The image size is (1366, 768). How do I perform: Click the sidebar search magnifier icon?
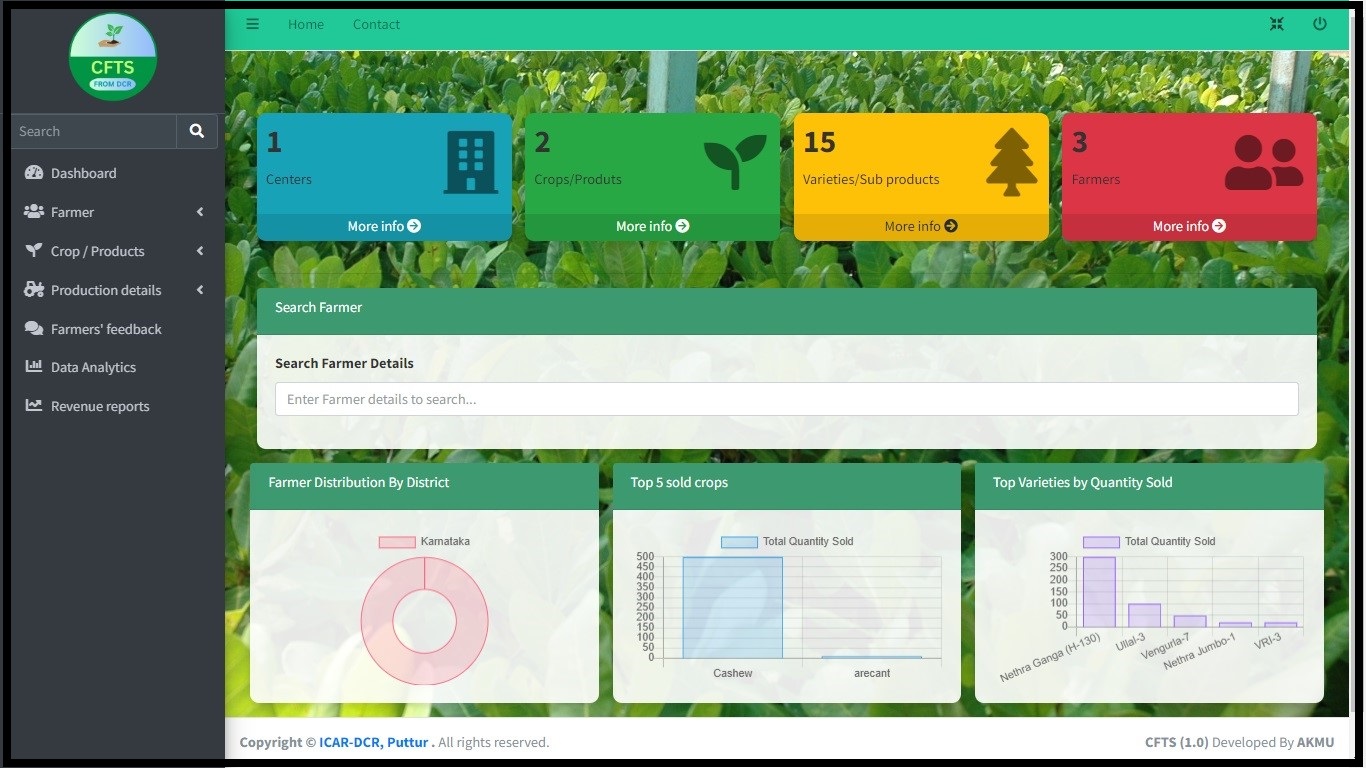pos(196,131)
